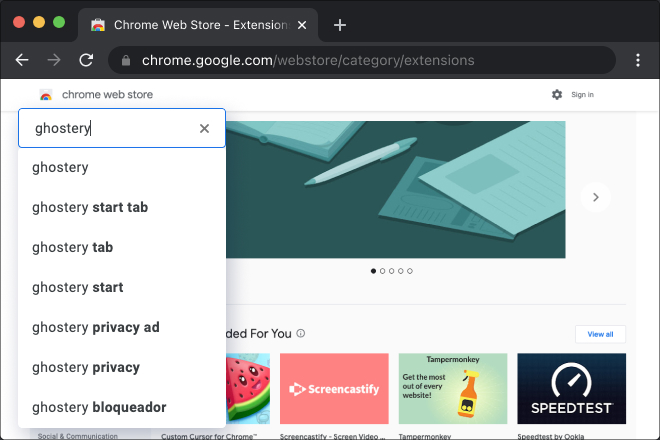Choose the "ghostery privacy ad" suggestion
Screen dimensions: 660x440
tap(96, 327)
